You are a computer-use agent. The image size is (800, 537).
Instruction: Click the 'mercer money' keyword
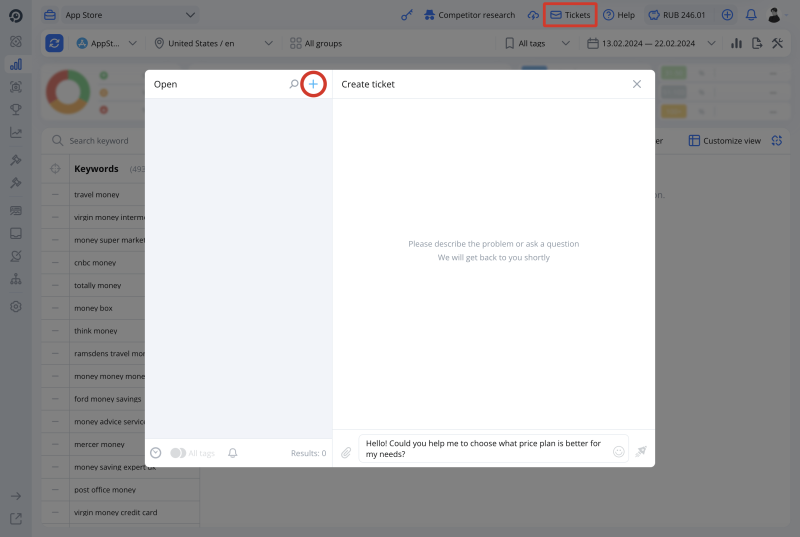click(x=99, y=444)
